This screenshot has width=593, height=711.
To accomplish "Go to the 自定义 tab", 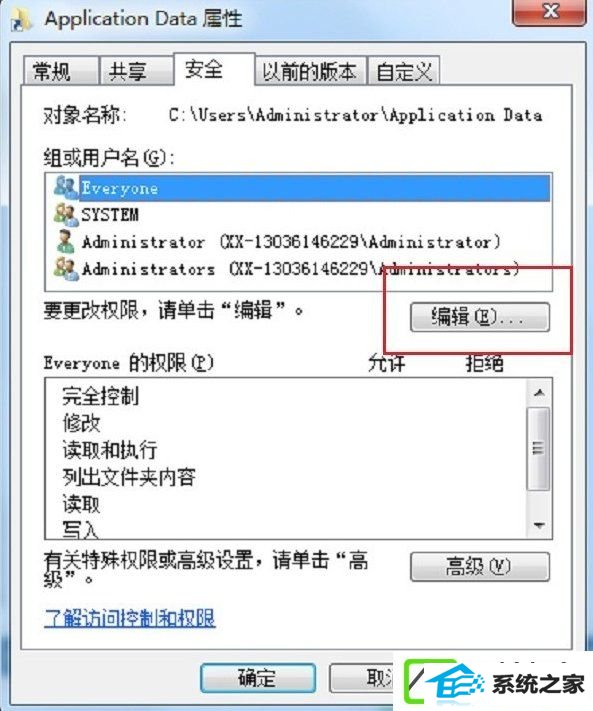I will [403, 71].
